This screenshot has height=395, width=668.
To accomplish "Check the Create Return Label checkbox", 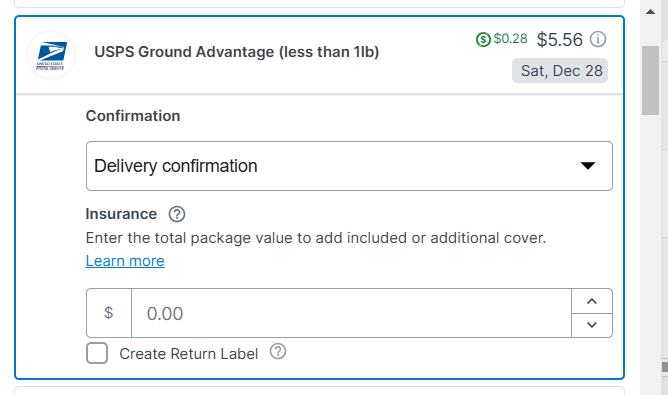I will (x=97, y=353).
